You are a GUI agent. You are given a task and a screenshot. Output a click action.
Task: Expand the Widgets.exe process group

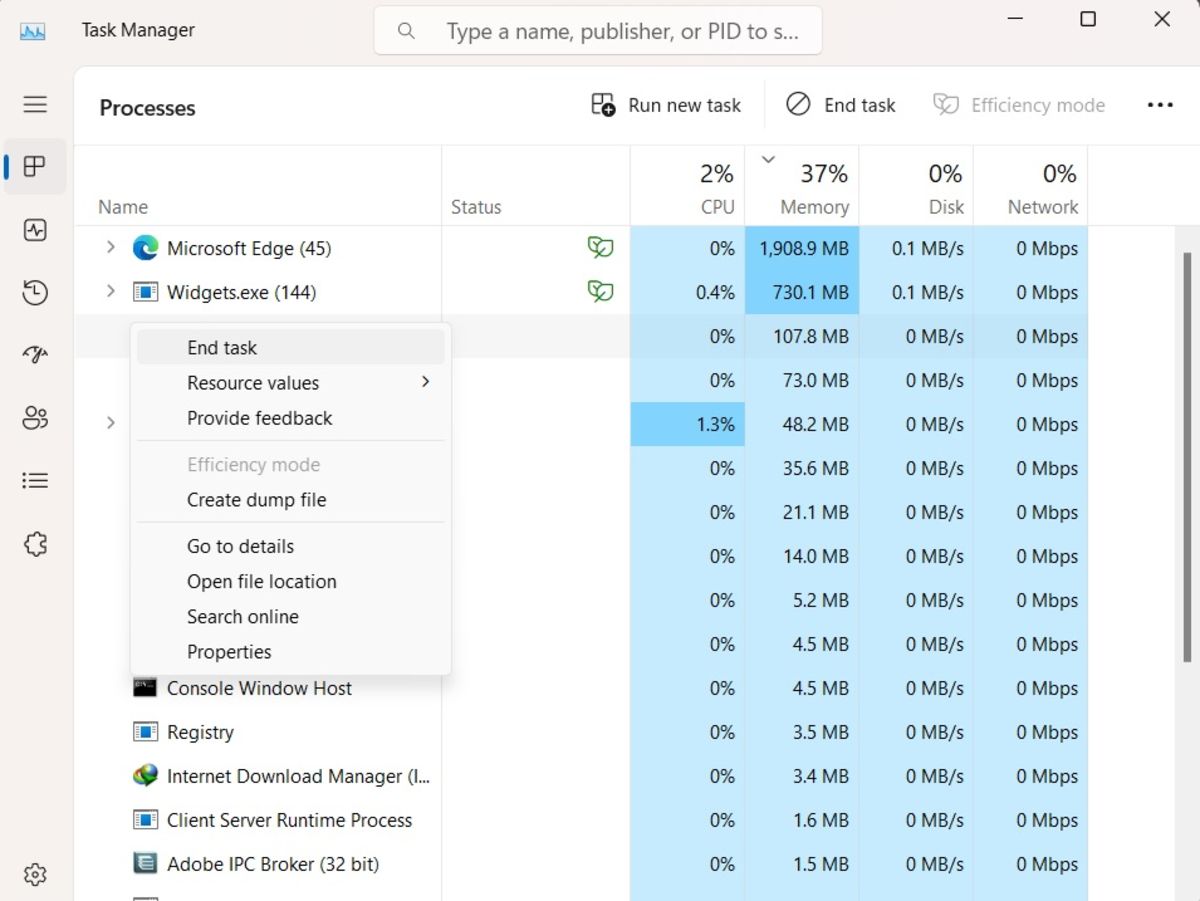click(110, 291)
